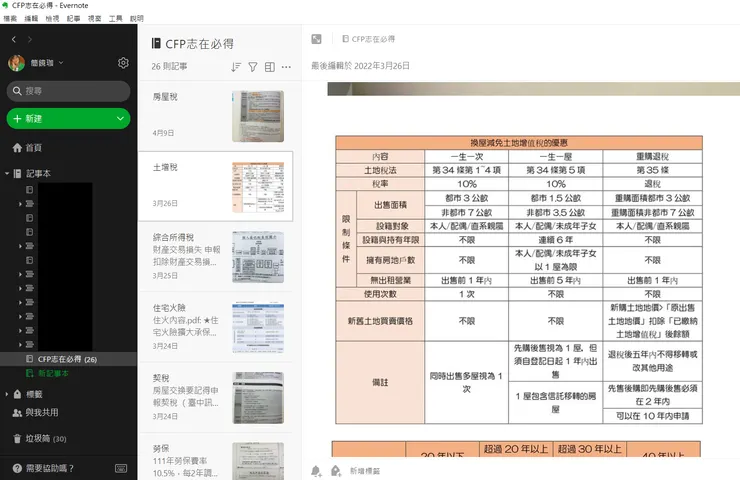Open 標籤 tags section
The width and height of the screenshot is (740, 480).
tap(28, 394)
